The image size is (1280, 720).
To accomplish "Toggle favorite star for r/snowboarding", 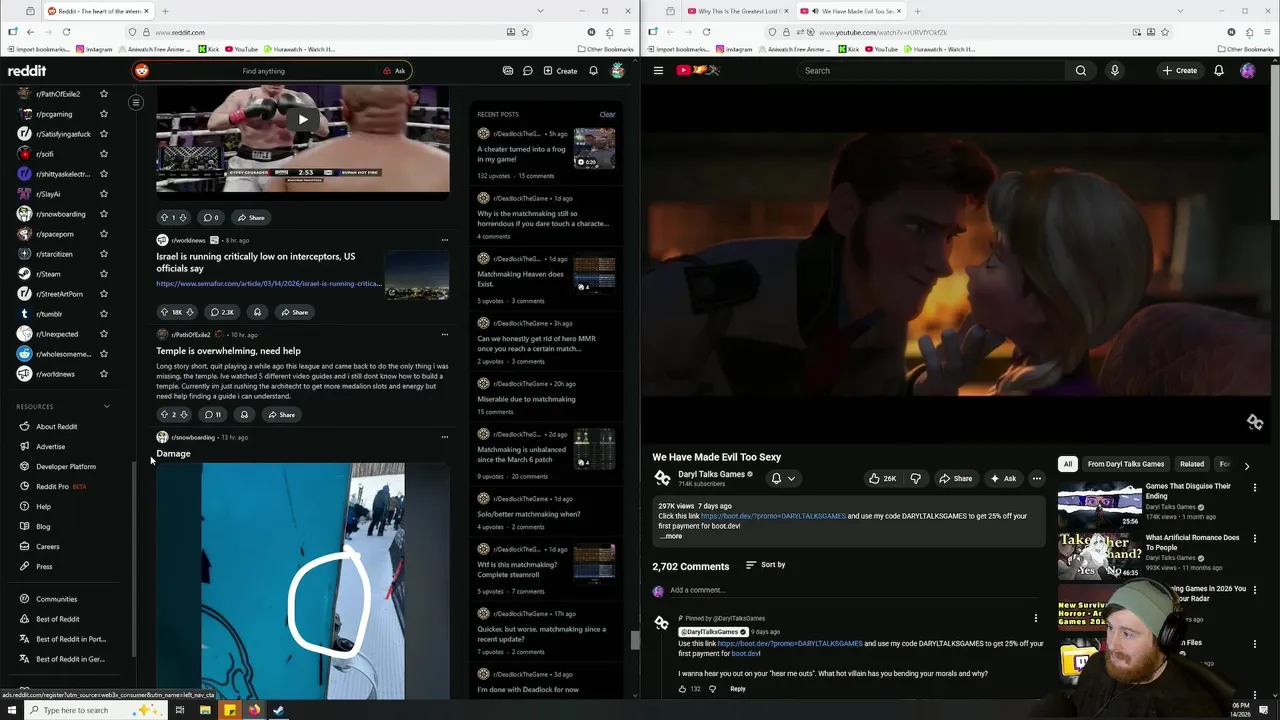I will click(103, 214).
